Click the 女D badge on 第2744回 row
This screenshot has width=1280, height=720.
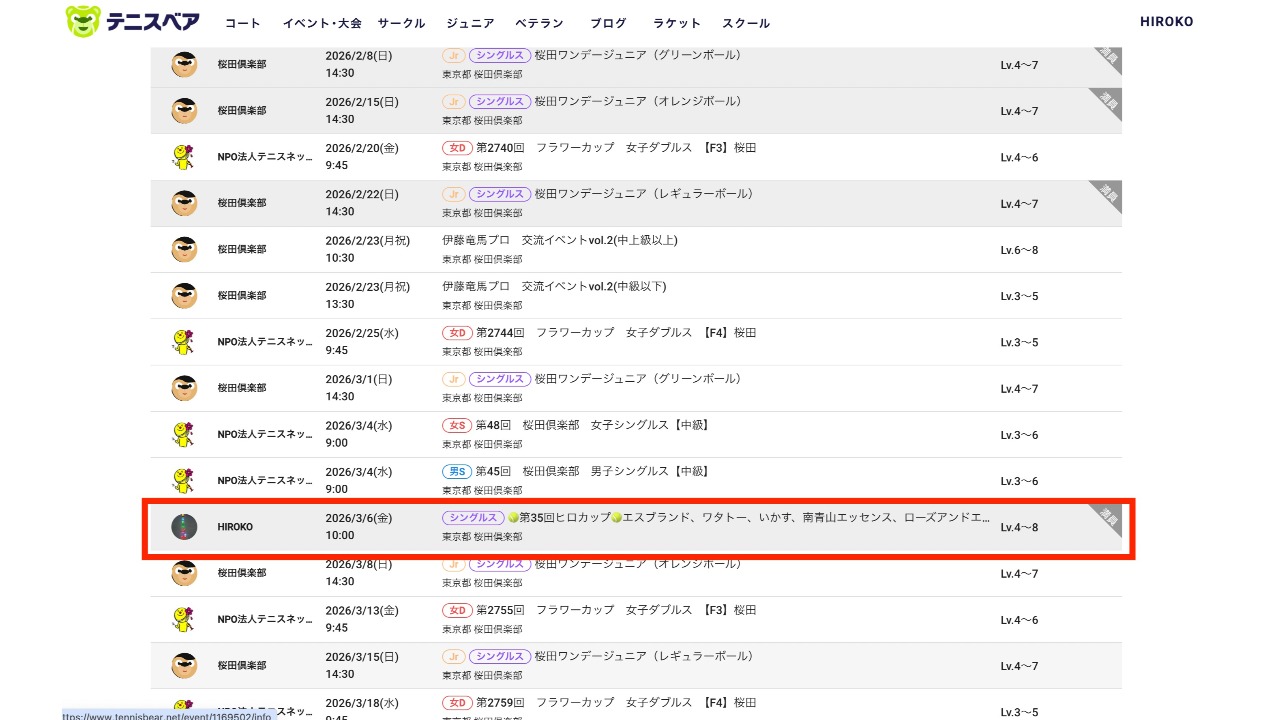coord(456,333)
